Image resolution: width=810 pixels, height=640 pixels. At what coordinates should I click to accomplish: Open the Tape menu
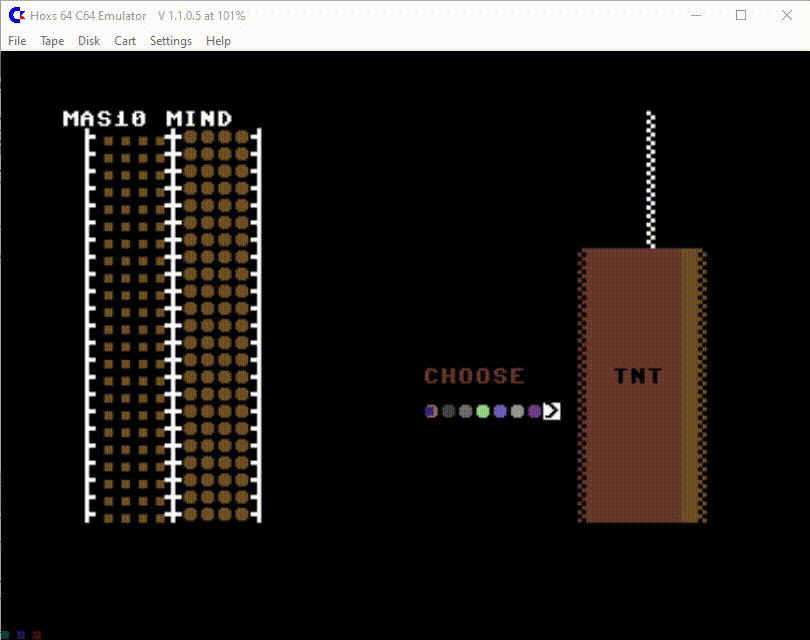tap(52, 41)
